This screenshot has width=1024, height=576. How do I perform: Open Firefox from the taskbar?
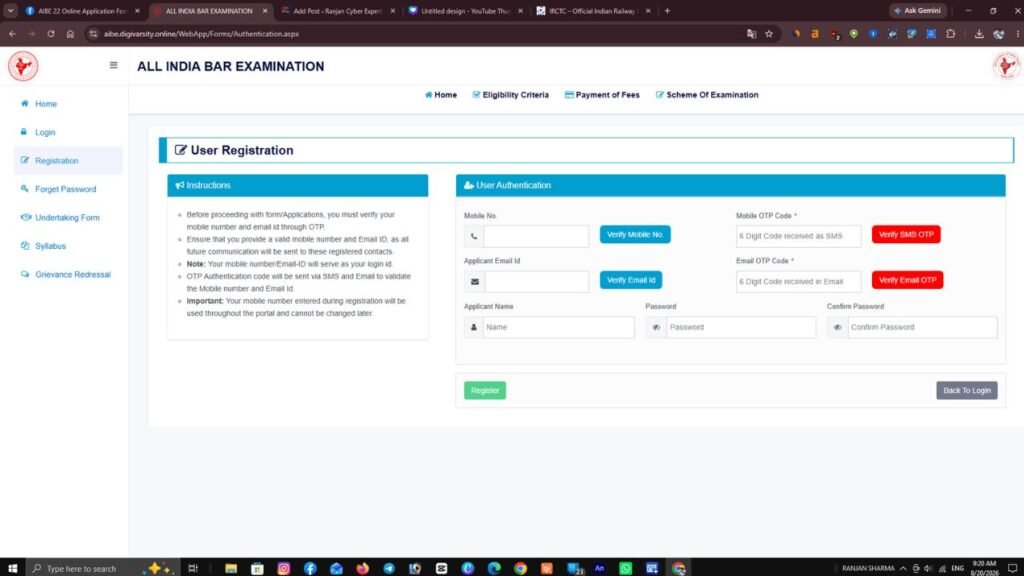(x=362, y=568)
